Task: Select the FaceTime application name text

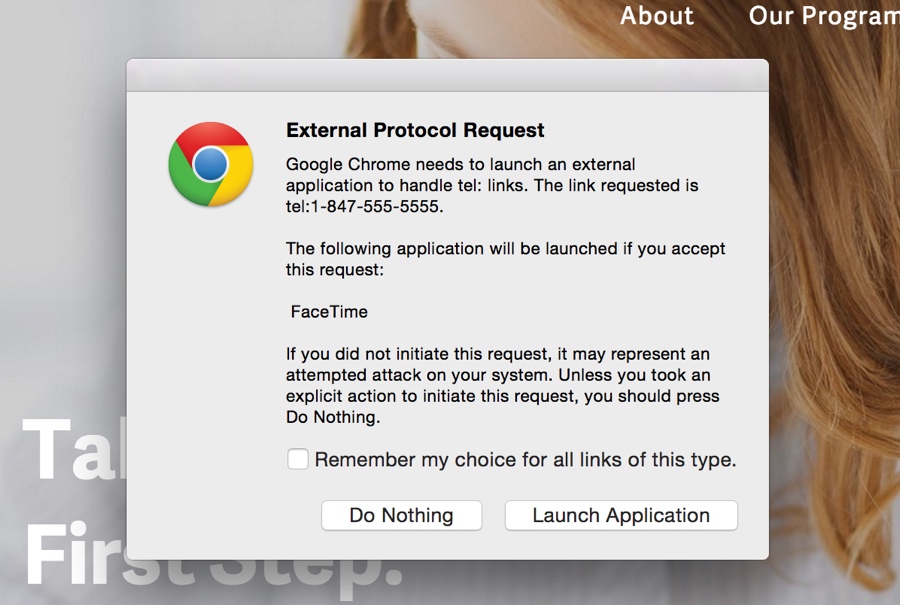Action: (x=329, y=312)
